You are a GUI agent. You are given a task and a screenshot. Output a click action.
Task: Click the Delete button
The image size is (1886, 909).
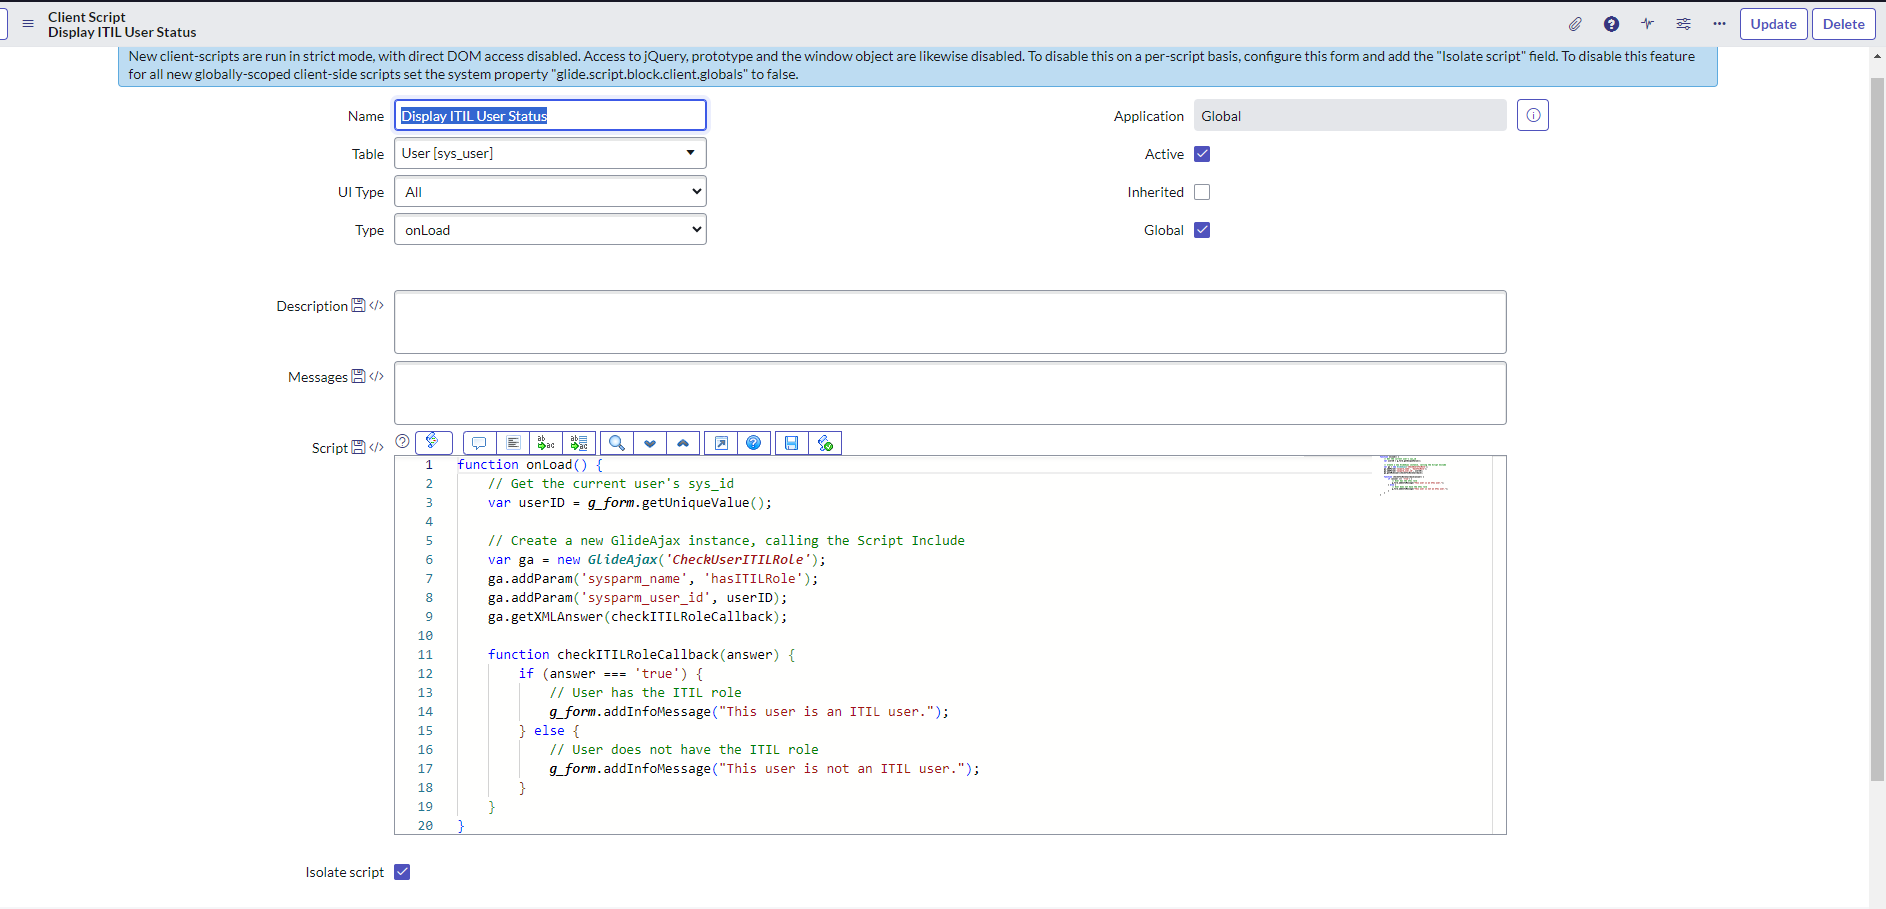point(1843,24)
